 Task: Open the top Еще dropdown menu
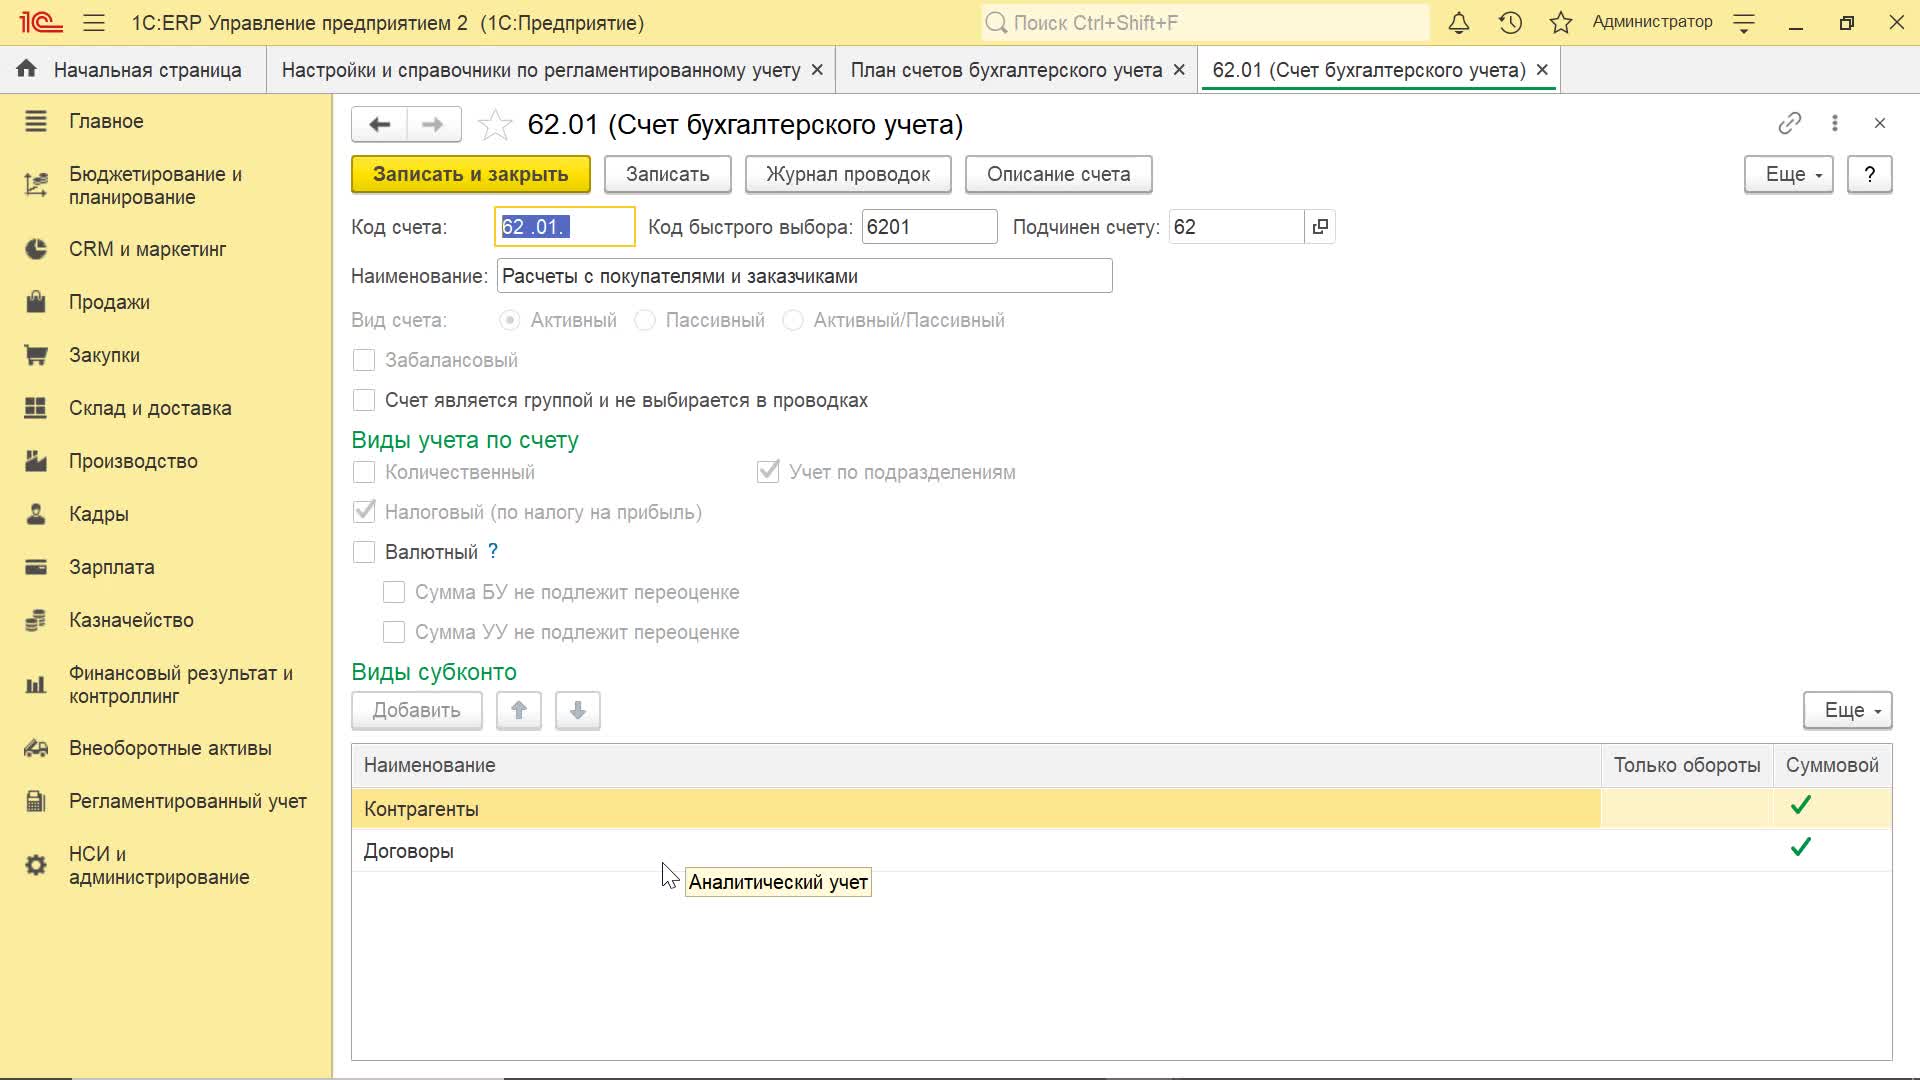pos(1788,174)
